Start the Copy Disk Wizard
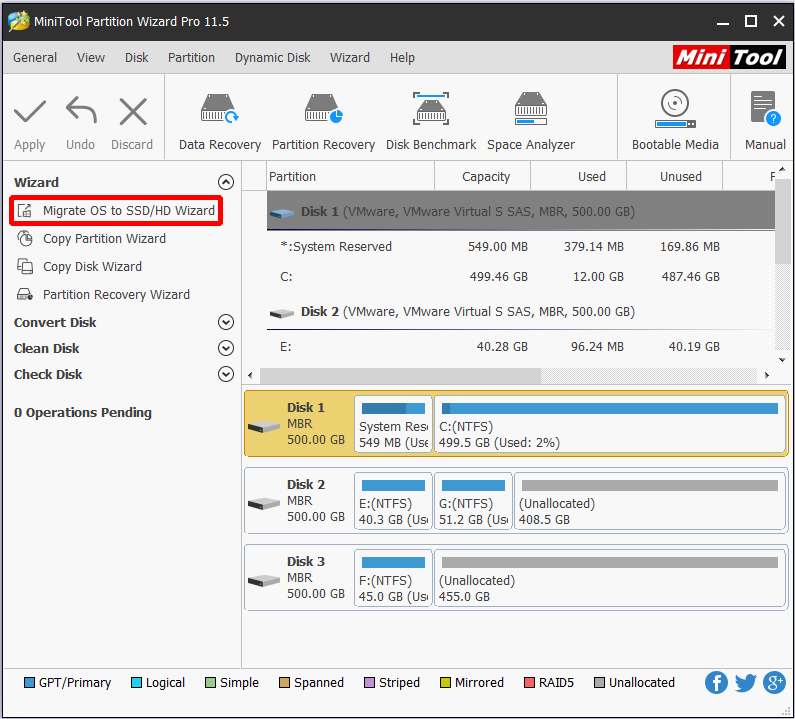 coord(92,266)
